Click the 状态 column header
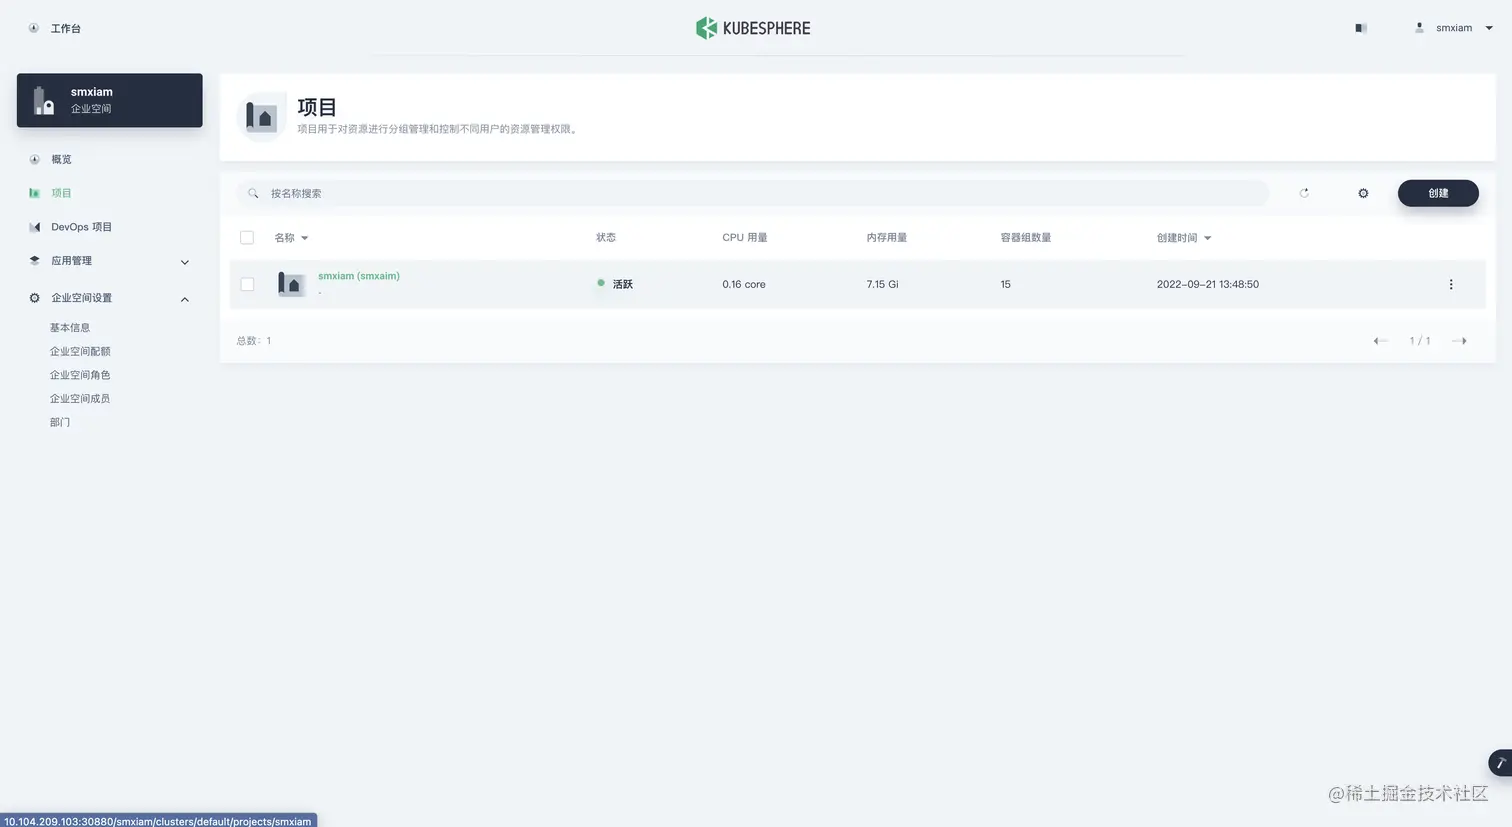Viewport: 1512px width, 827px height. pyautogui.click(x=606, y=238)
